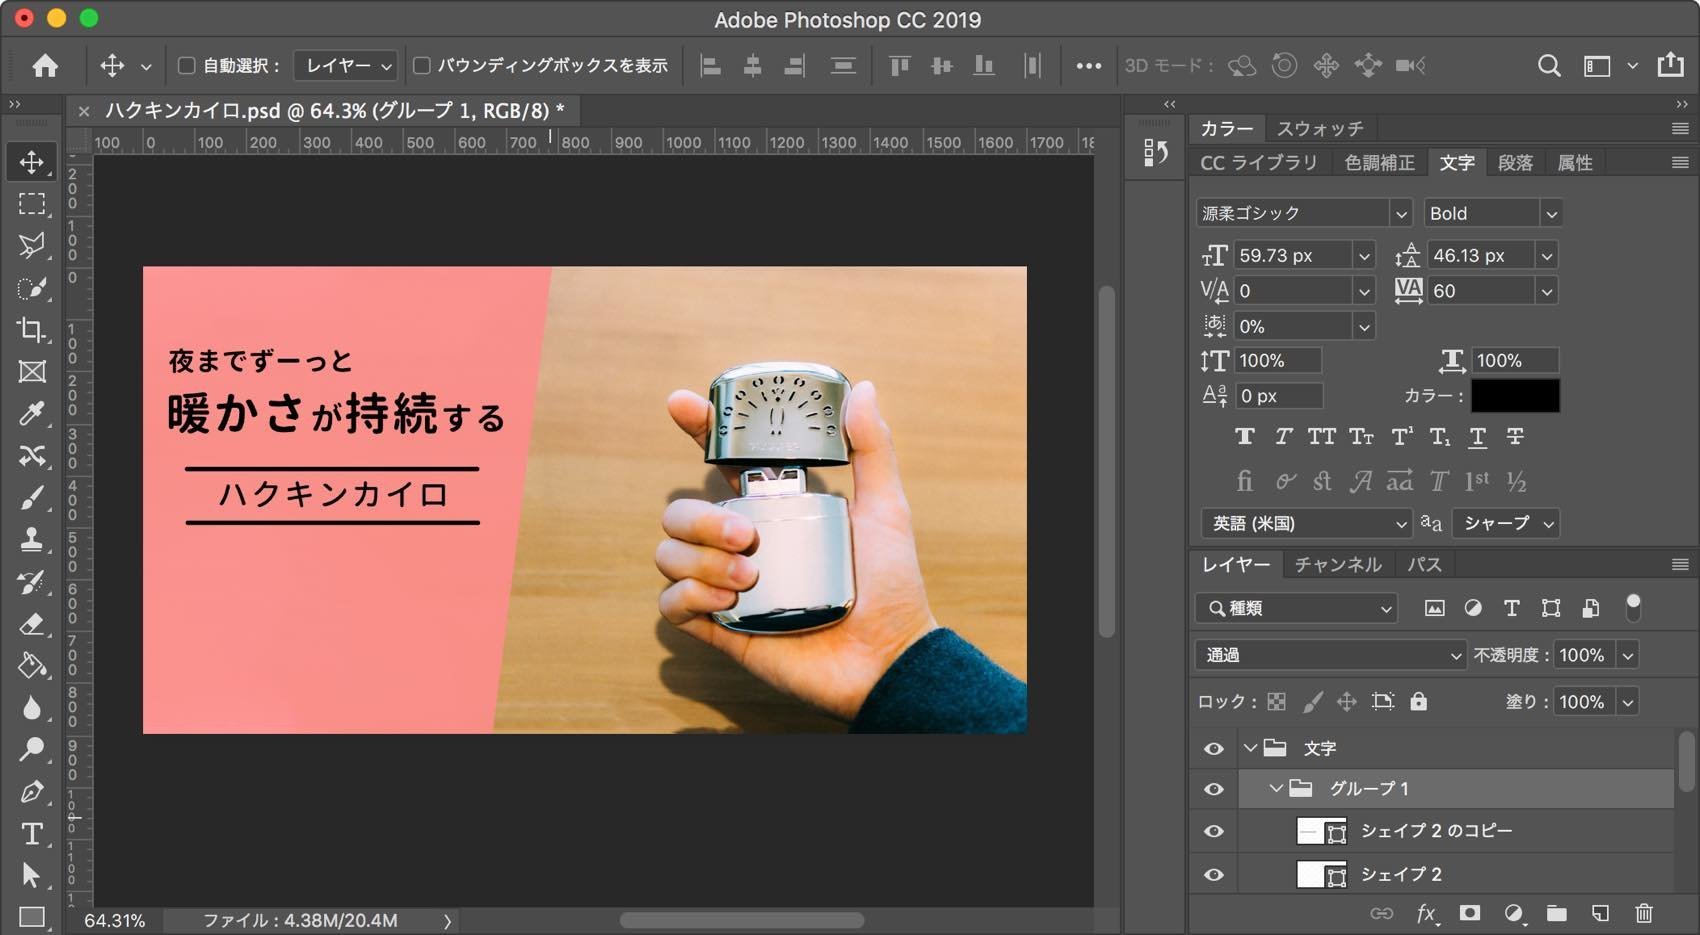Select the Horizontal Type tool
The height and width of the screenshot is (935, 1700).
[32, 834]
